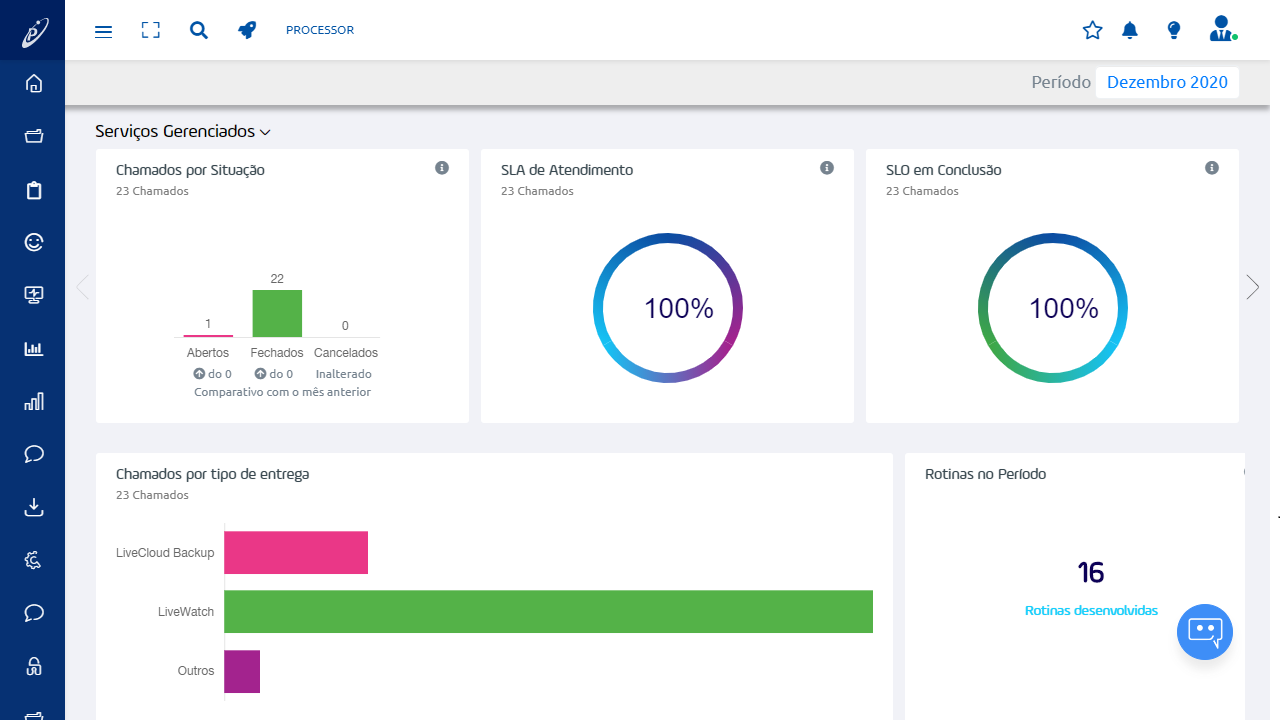Go to Home via the sidebar house icon
The height and width of the screenshot is (720, 1280).
[x=34, y=83]
